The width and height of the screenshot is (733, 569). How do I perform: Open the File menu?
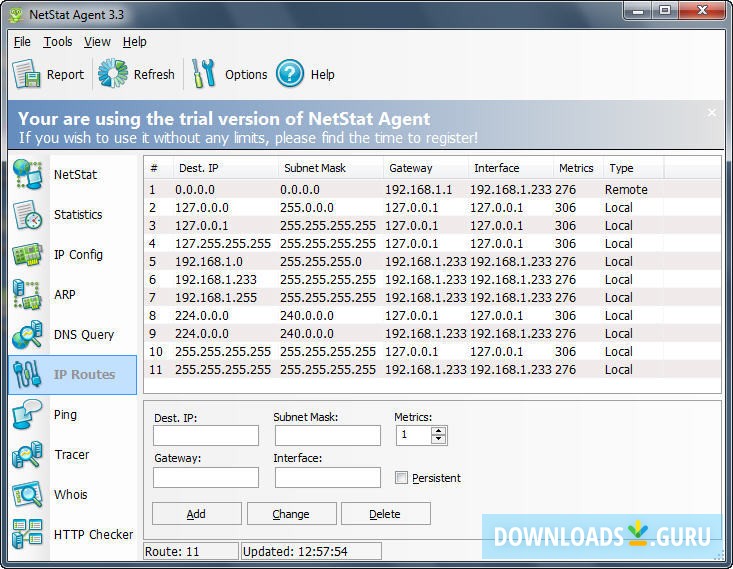point(22,42)
